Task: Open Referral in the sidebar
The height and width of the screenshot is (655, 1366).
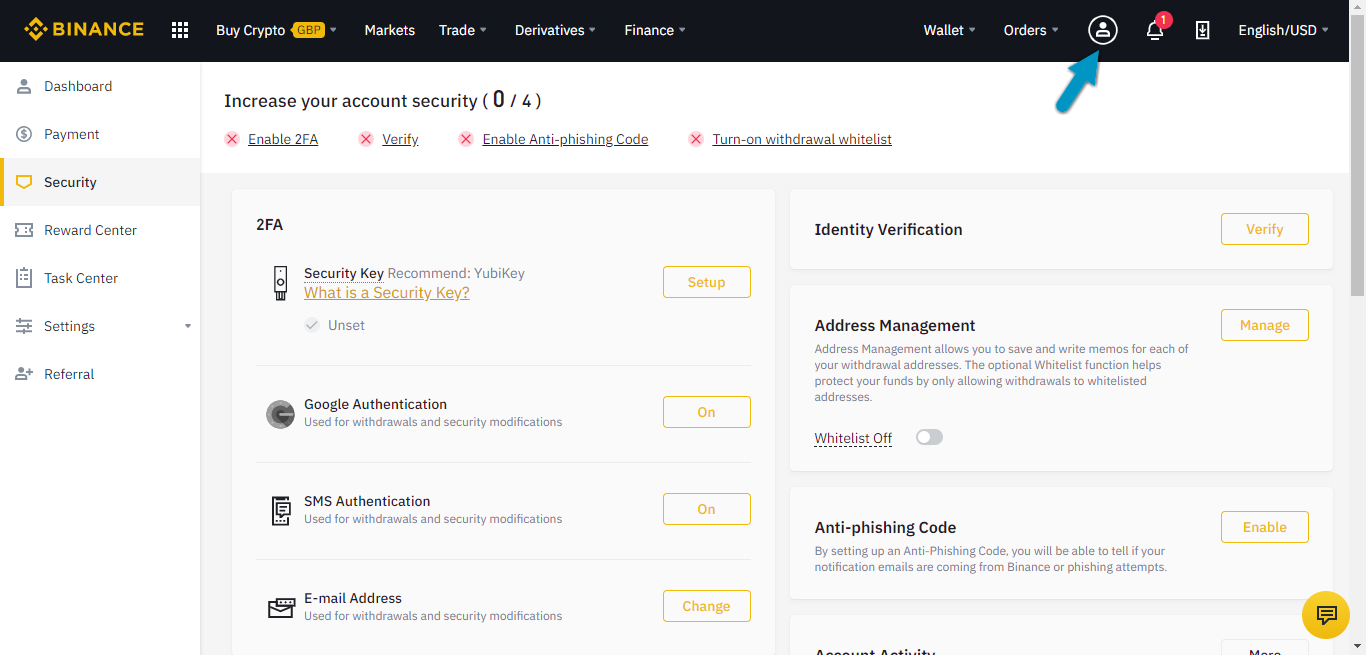Action: [x=100, y=374]
